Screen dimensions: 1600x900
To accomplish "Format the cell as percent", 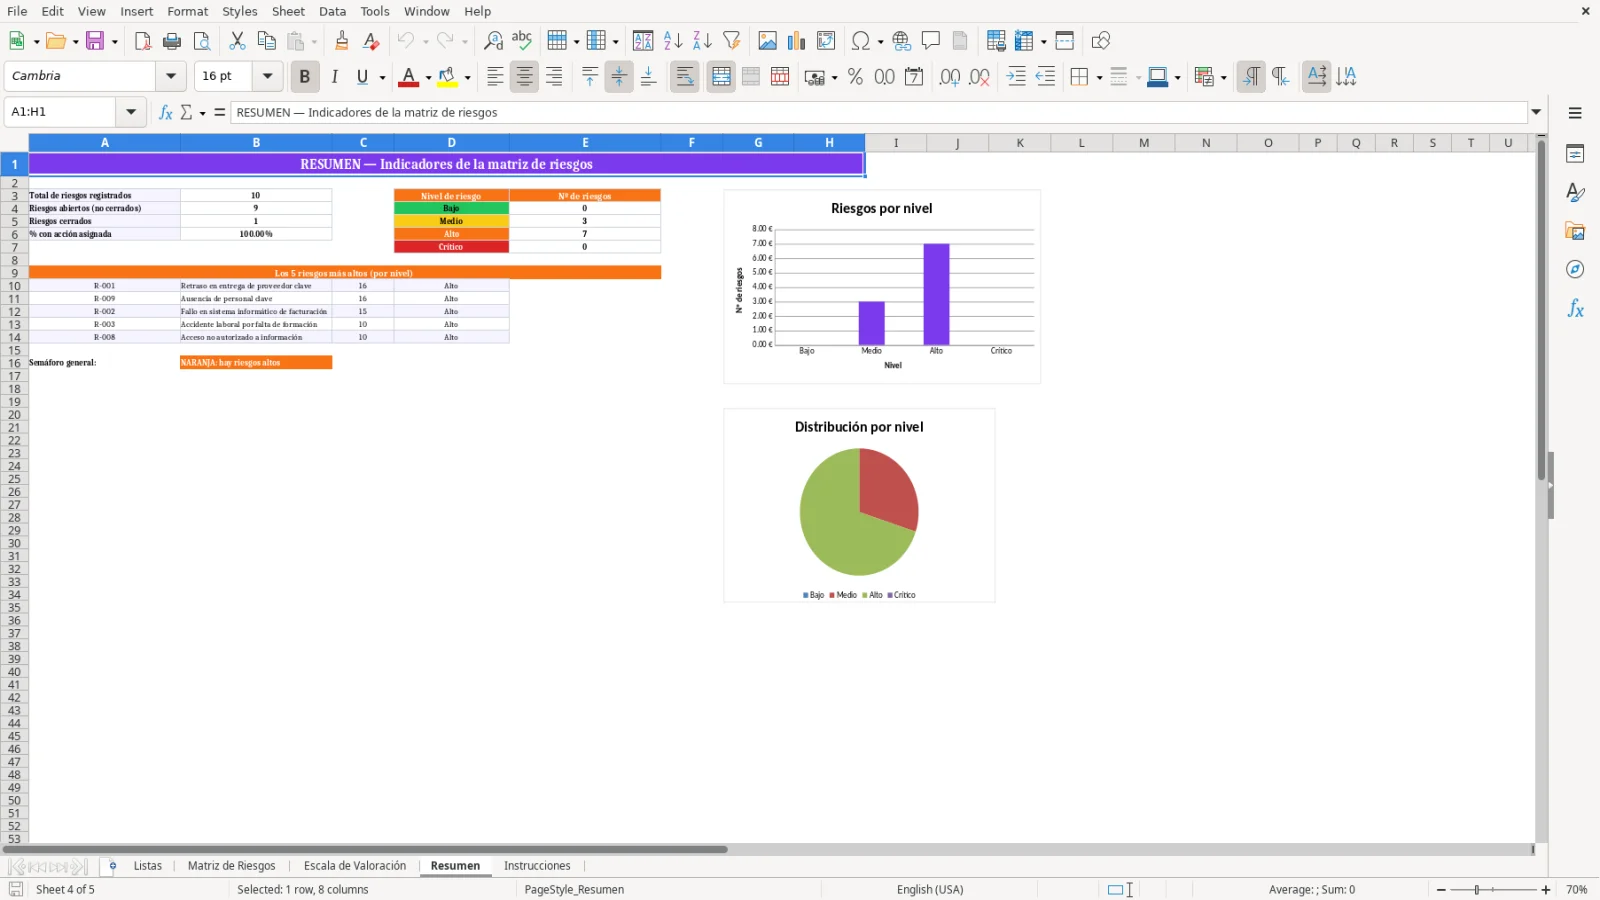I will coord(855,77).
